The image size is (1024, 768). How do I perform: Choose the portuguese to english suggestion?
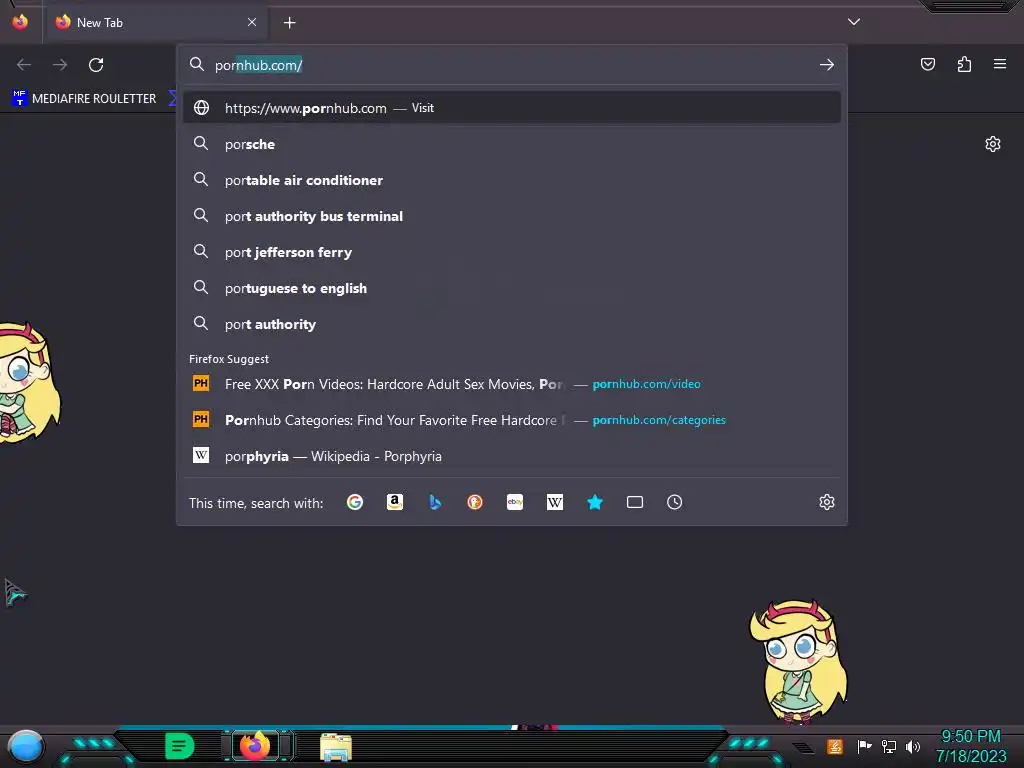pyautogui.click(x=512, y=288)
